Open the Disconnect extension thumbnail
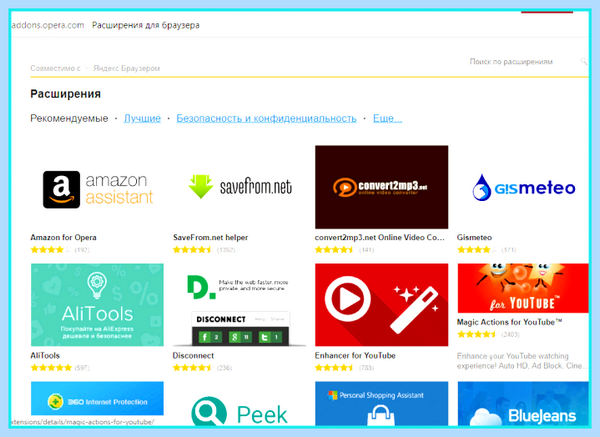This screenshot has width=600, height=437. point(239,305)
